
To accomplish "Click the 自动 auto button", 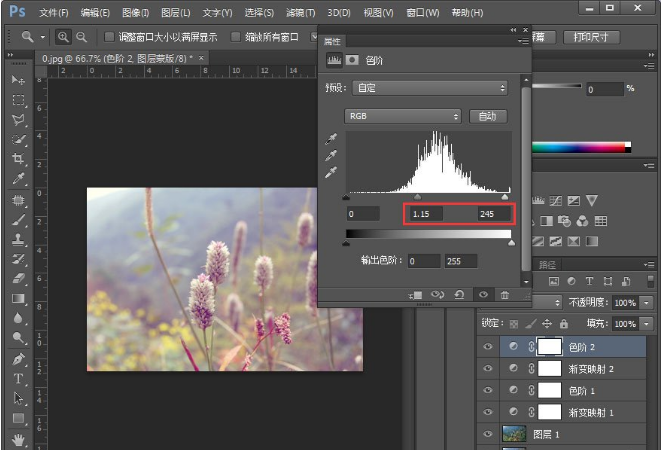I will (x=487, y=116).
